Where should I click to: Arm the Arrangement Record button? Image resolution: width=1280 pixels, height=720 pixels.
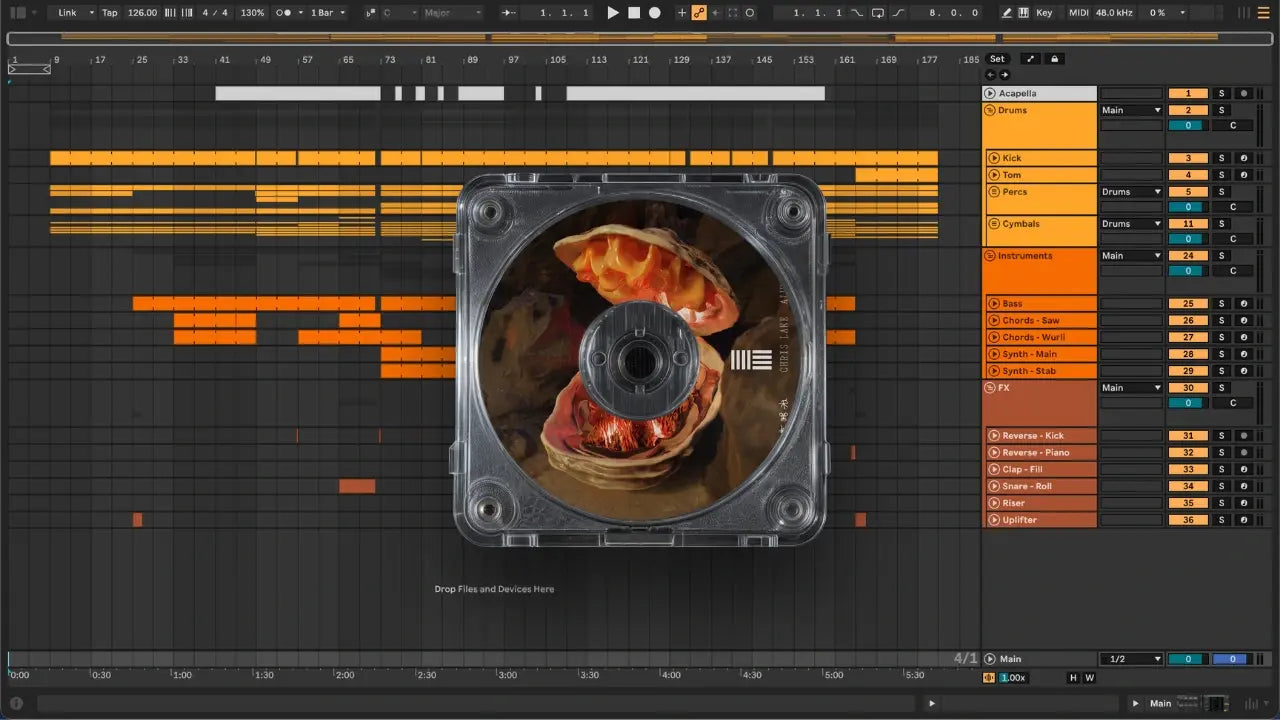click(655, 13)
